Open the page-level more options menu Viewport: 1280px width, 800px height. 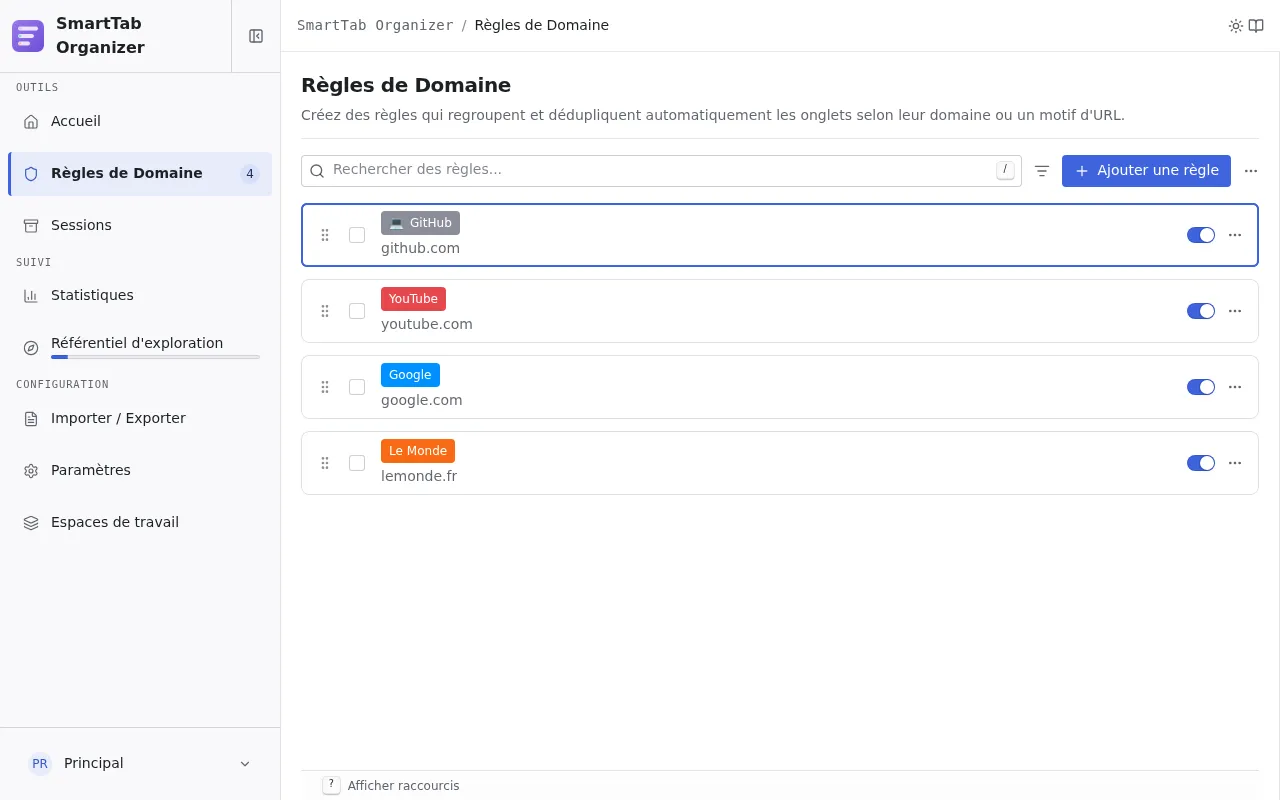point(1251,171)
